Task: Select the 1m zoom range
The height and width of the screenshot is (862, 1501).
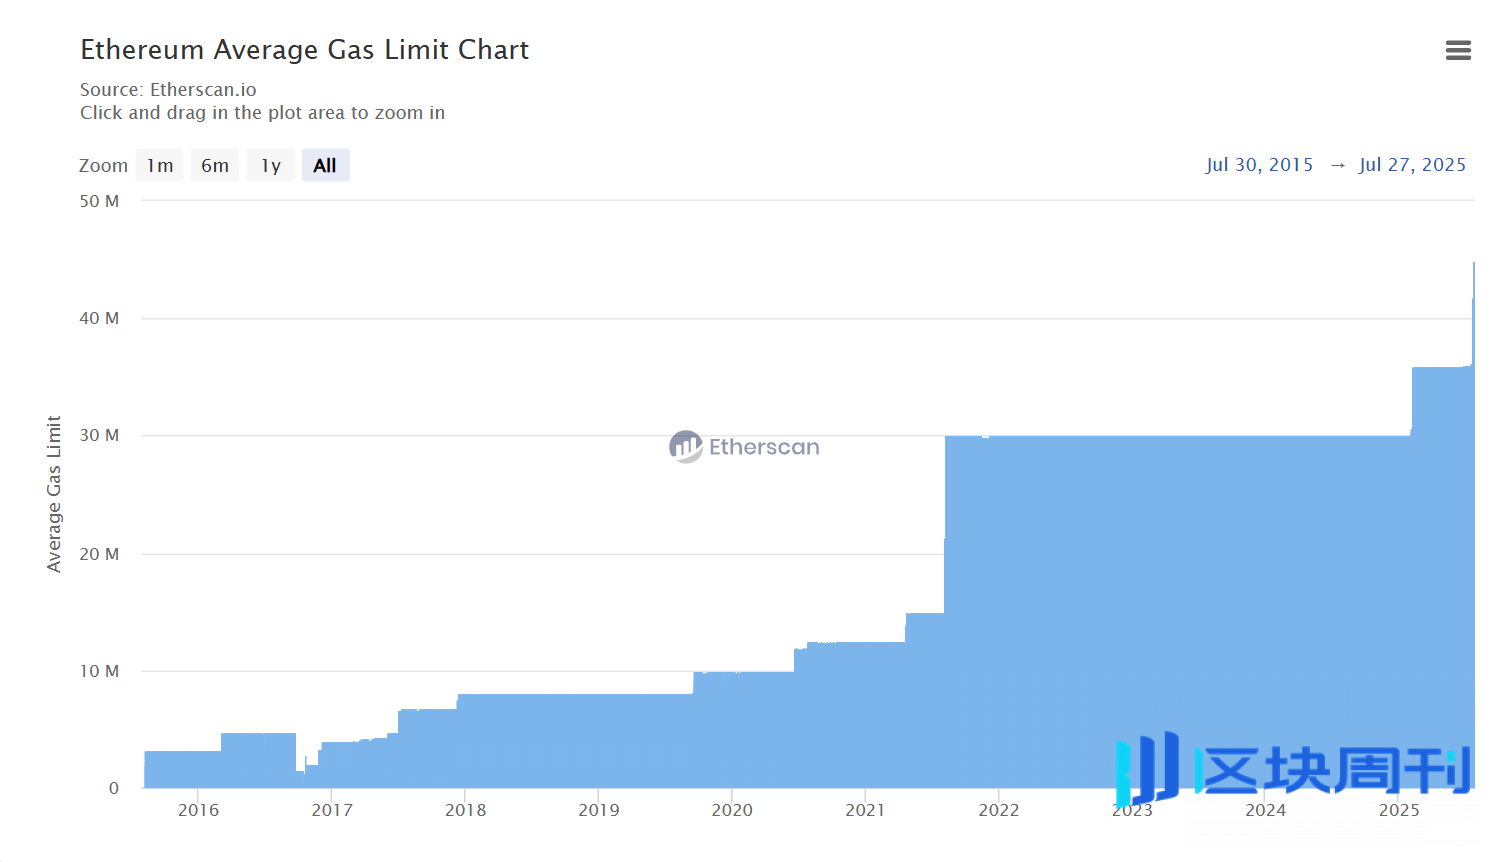Action: point(160,165)
